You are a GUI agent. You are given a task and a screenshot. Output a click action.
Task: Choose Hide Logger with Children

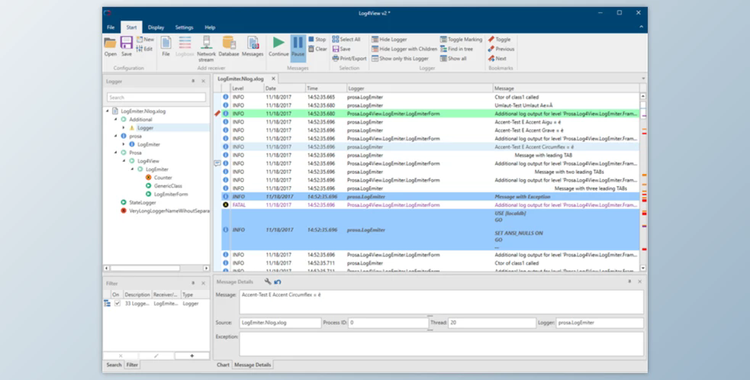pos(404,49)
